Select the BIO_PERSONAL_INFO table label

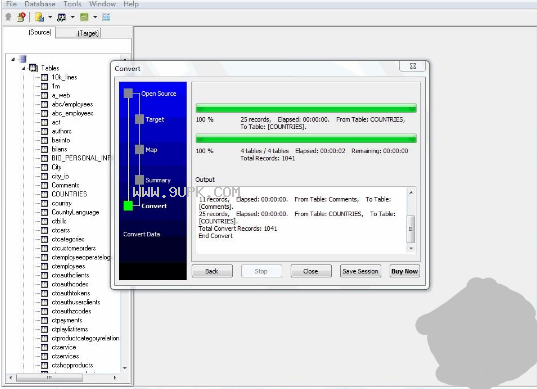click(x=82, y=158)
